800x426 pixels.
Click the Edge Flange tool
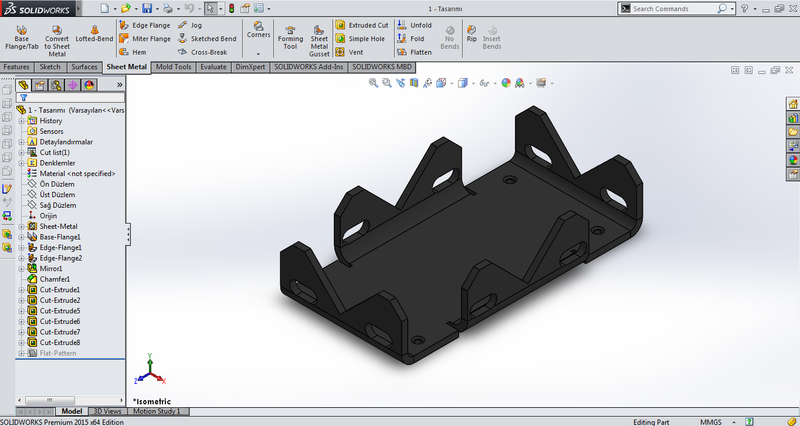[144, 25]
